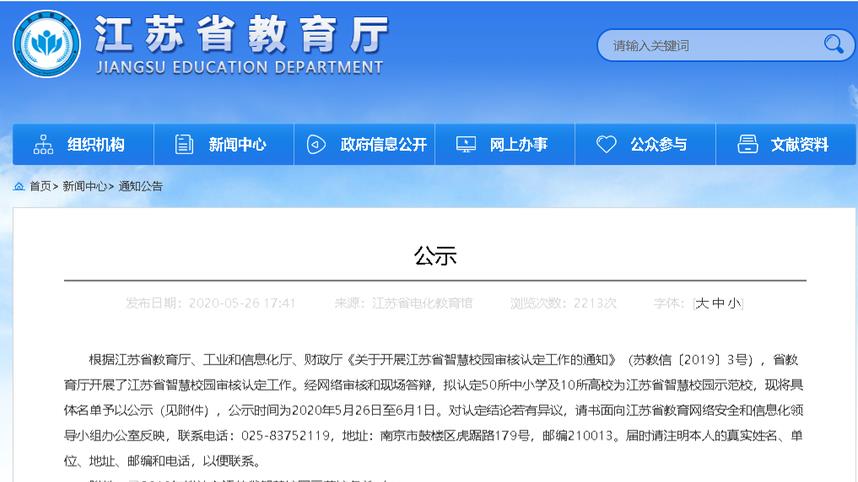Select the 公众参与 navigation tab
The image size is (858, 482).
point(658,144)
